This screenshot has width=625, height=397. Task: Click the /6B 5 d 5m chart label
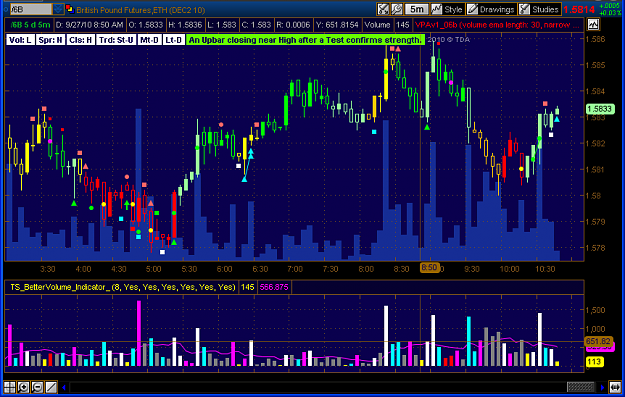click(x=30, y=25)
